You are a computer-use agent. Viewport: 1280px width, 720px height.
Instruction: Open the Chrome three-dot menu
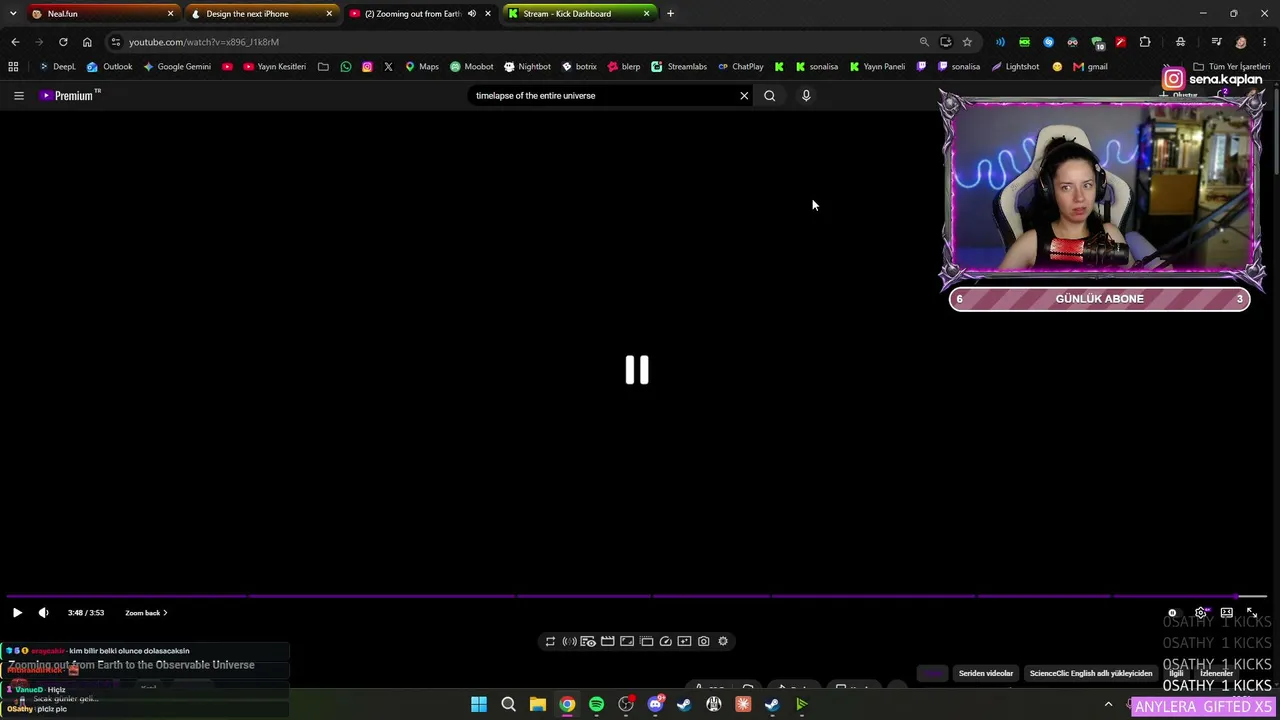point(1264,42)
